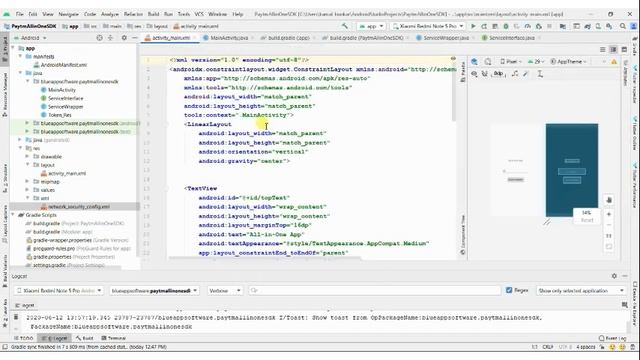
Task: Click scroll-from-source target icon in Project panel
Action: (99, 38)
